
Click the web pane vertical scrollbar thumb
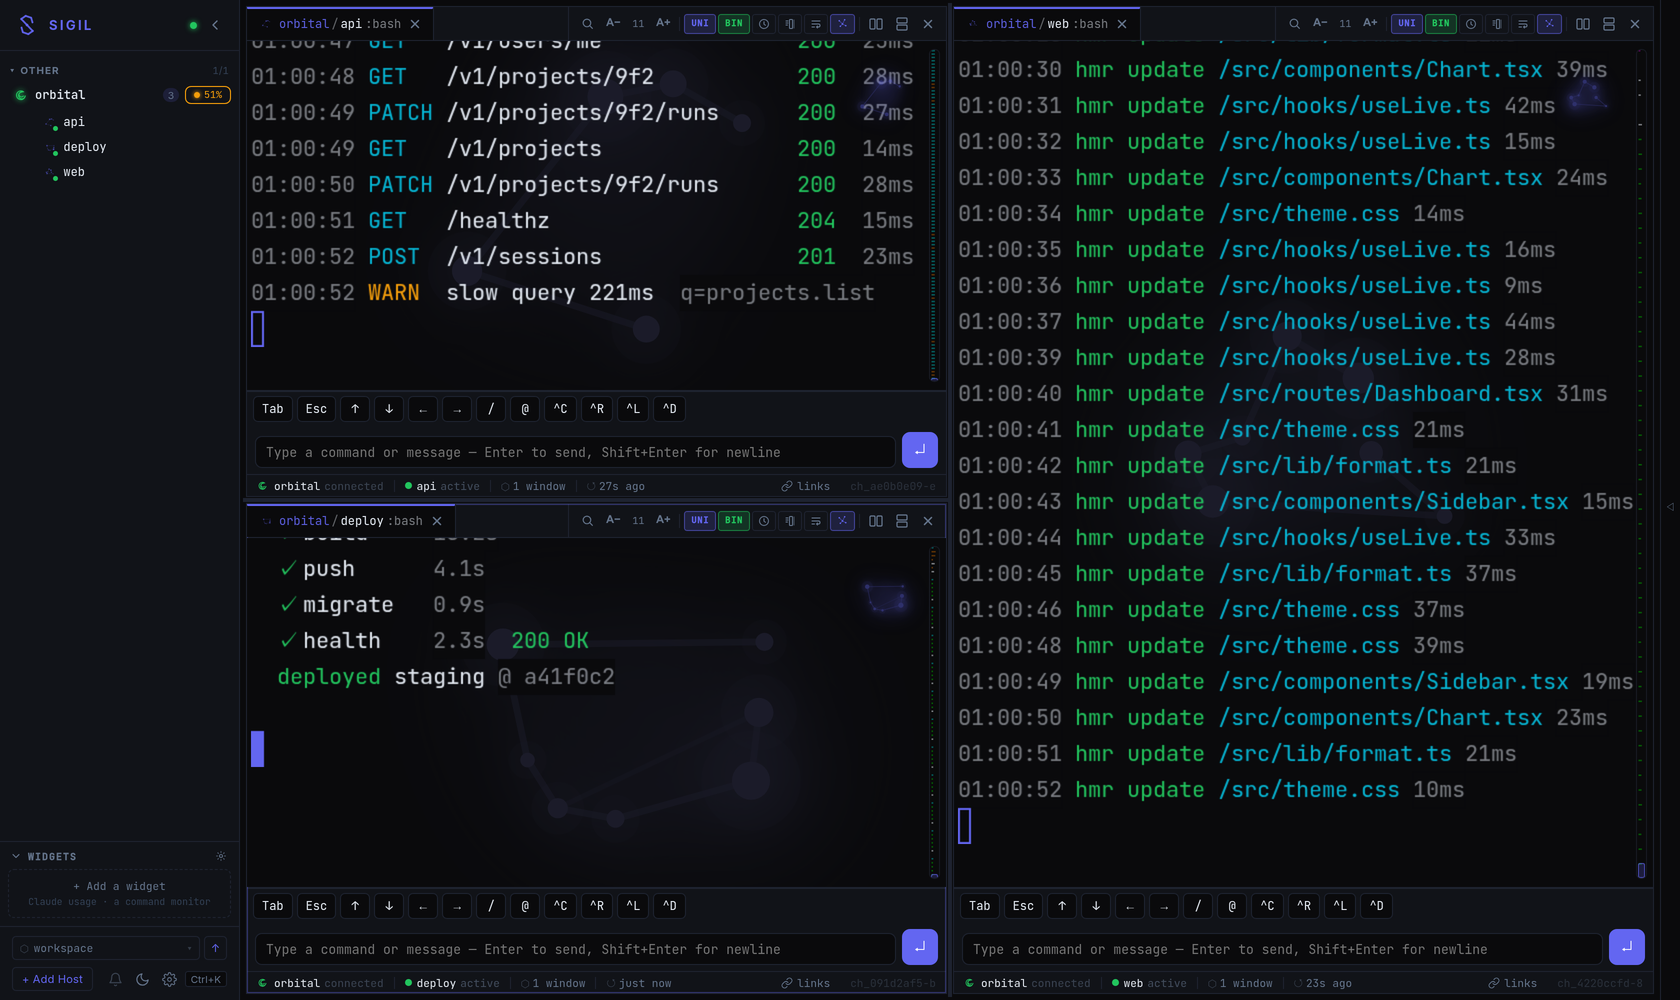coord(1641,871)
